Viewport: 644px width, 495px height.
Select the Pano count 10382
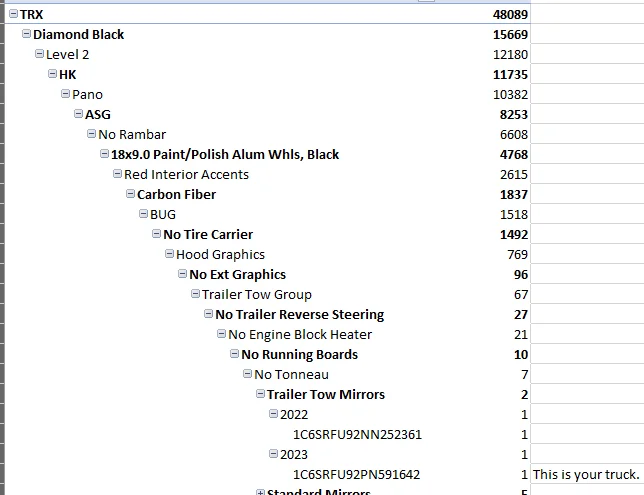pos(510,94)
